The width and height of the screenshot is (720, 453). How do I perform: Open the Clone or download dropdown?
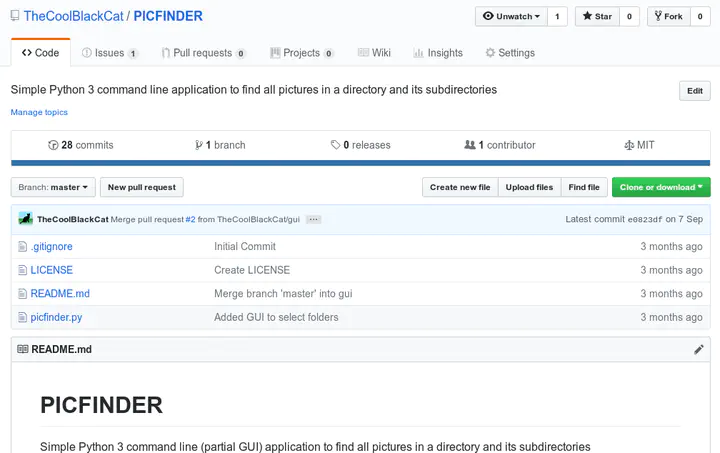(661, 187)
